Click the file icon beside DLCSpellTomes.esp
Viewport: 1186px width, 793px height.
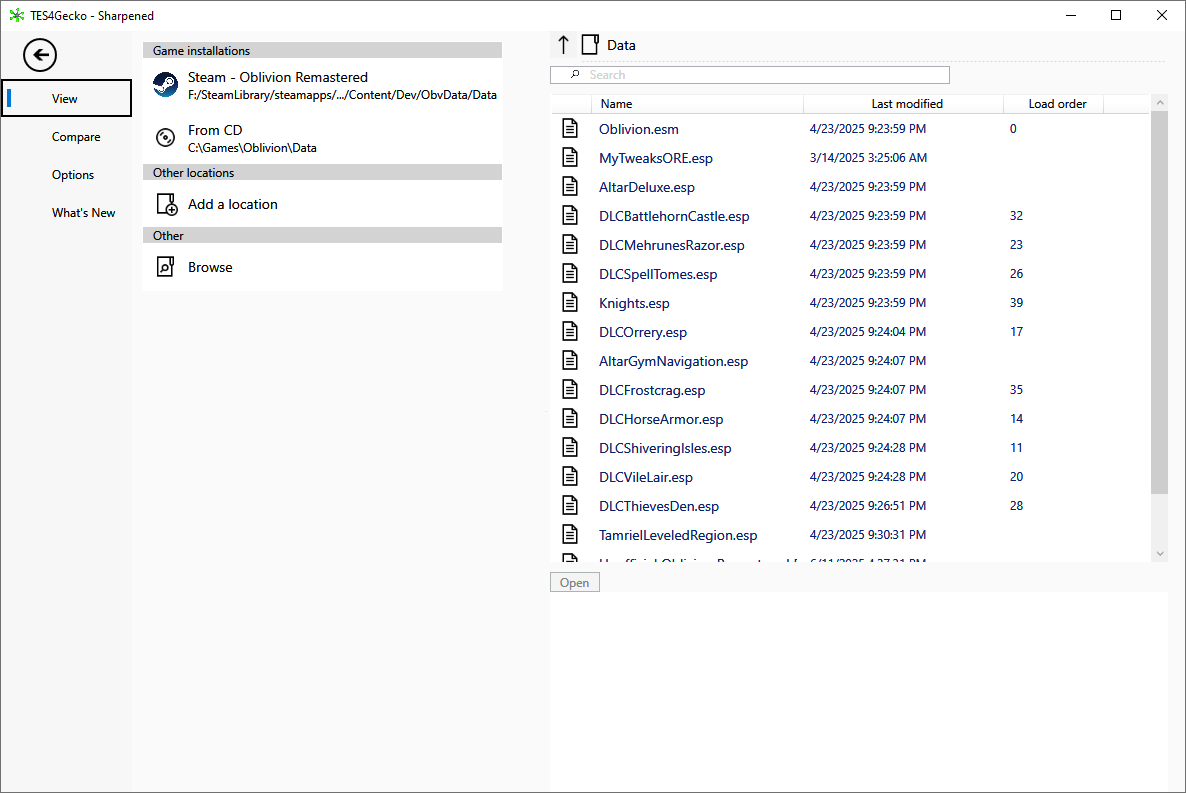pyautogui.click(x=570, y=273)
